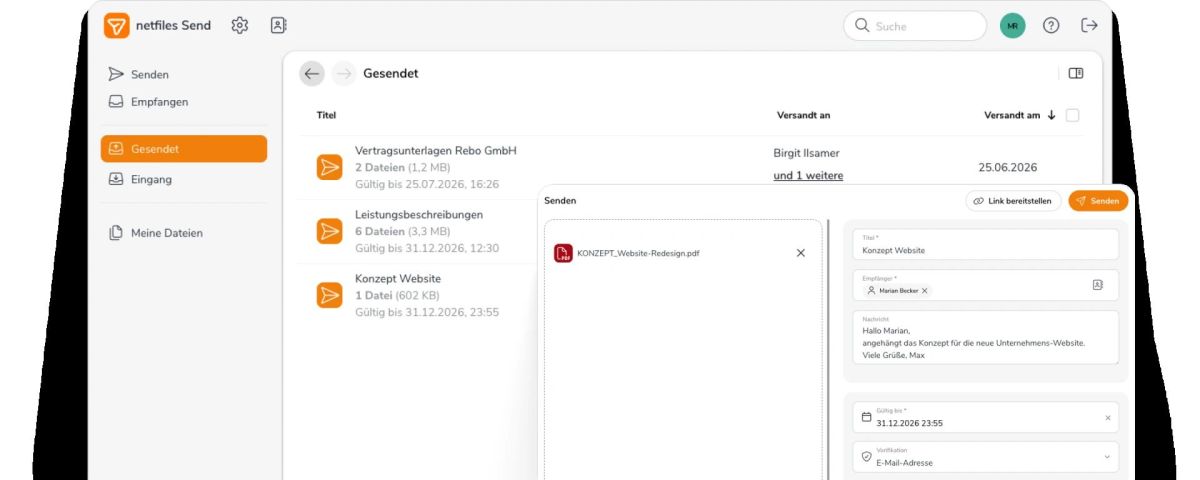Open Leistungsbeschreibungen transfer title
This screenshot has width=1200, height=480.
click(x=419, y=214)
